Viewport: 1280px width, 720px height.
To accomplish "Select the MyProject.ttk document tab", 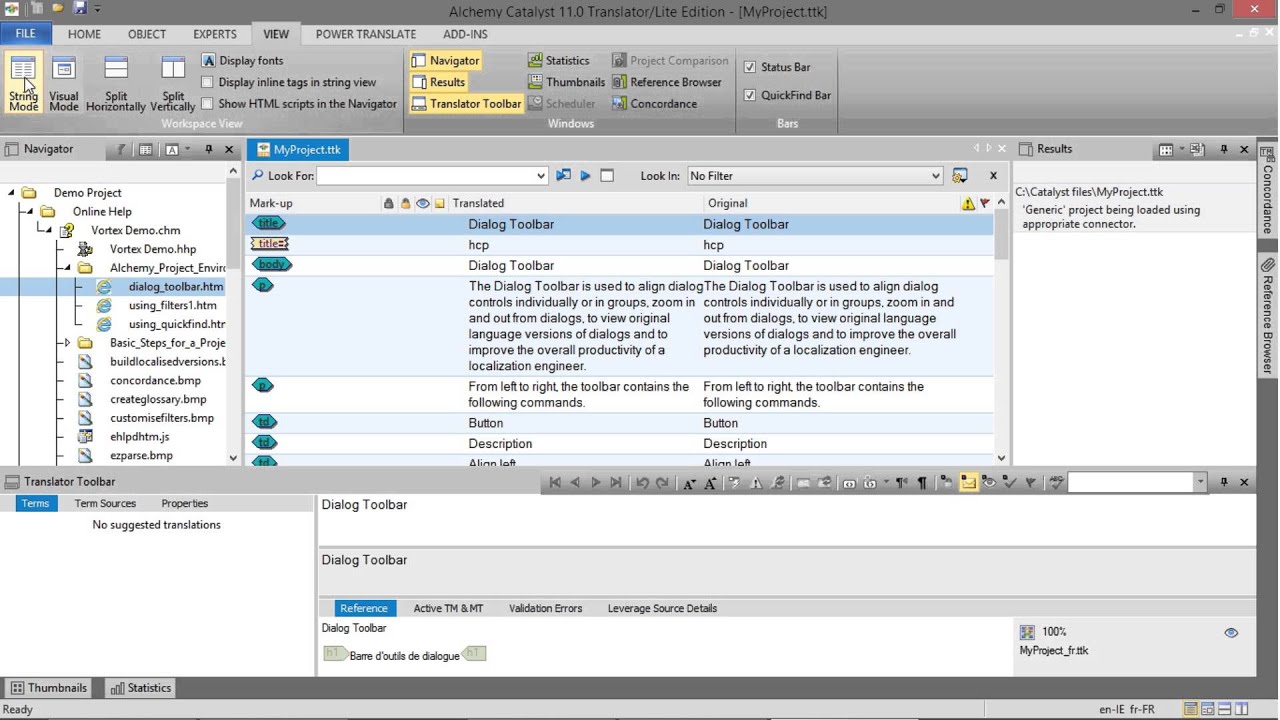I will pyautogui.click(x=298, y=150).
